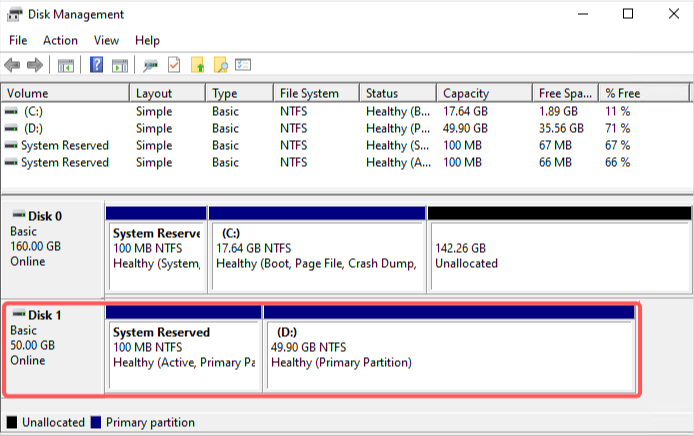This screenshot has height=436, width=694.
Task: Toggle the Show/Hide Action Pane icon
Action: [x=120, y=66]
